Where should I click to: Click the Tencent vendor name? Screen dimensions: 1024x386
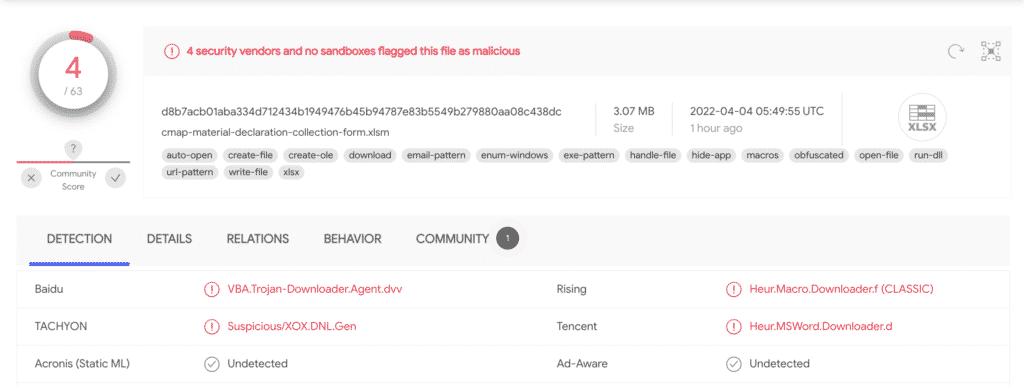coord(576,326)
